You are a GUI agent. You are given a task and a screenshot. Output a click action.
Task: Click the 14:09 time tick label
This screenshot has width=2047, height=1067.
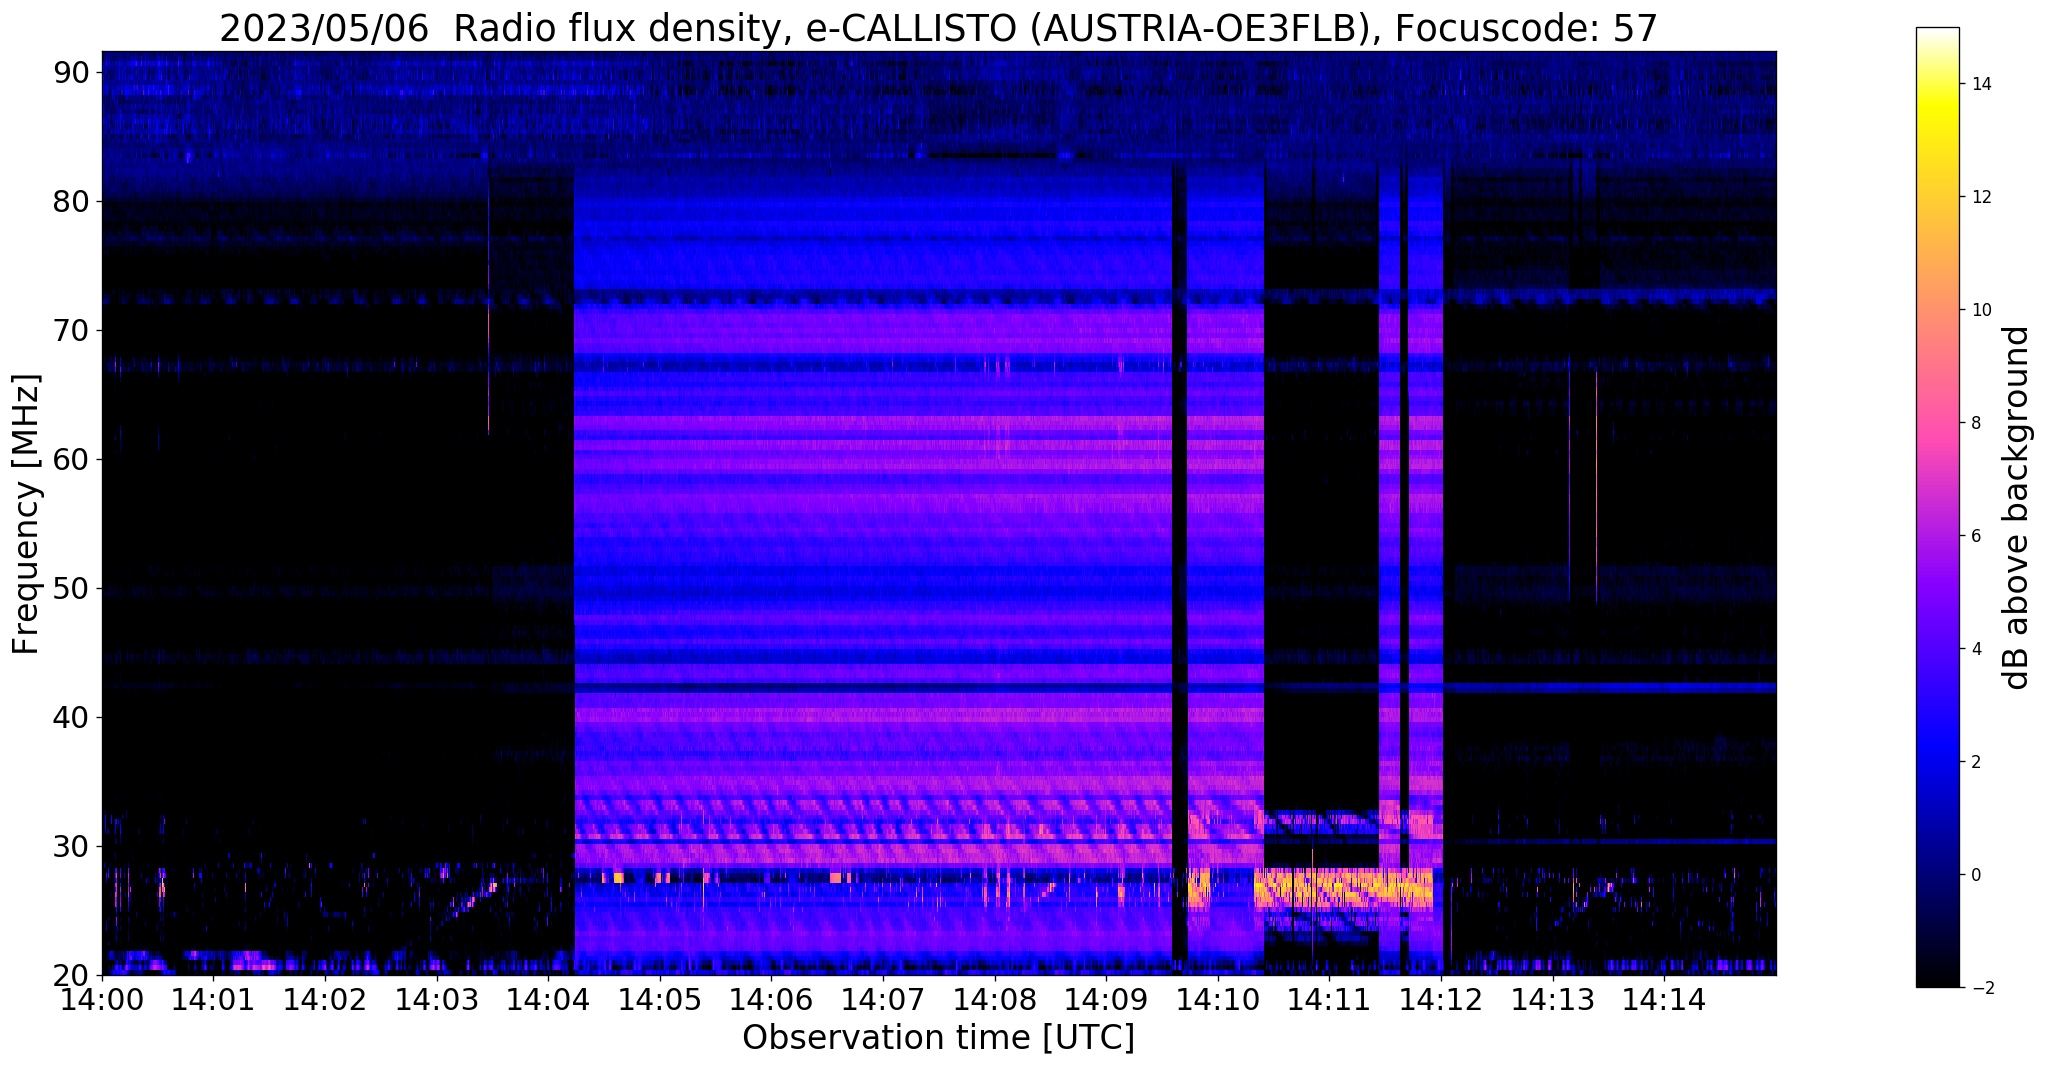coord(1106,1000)
